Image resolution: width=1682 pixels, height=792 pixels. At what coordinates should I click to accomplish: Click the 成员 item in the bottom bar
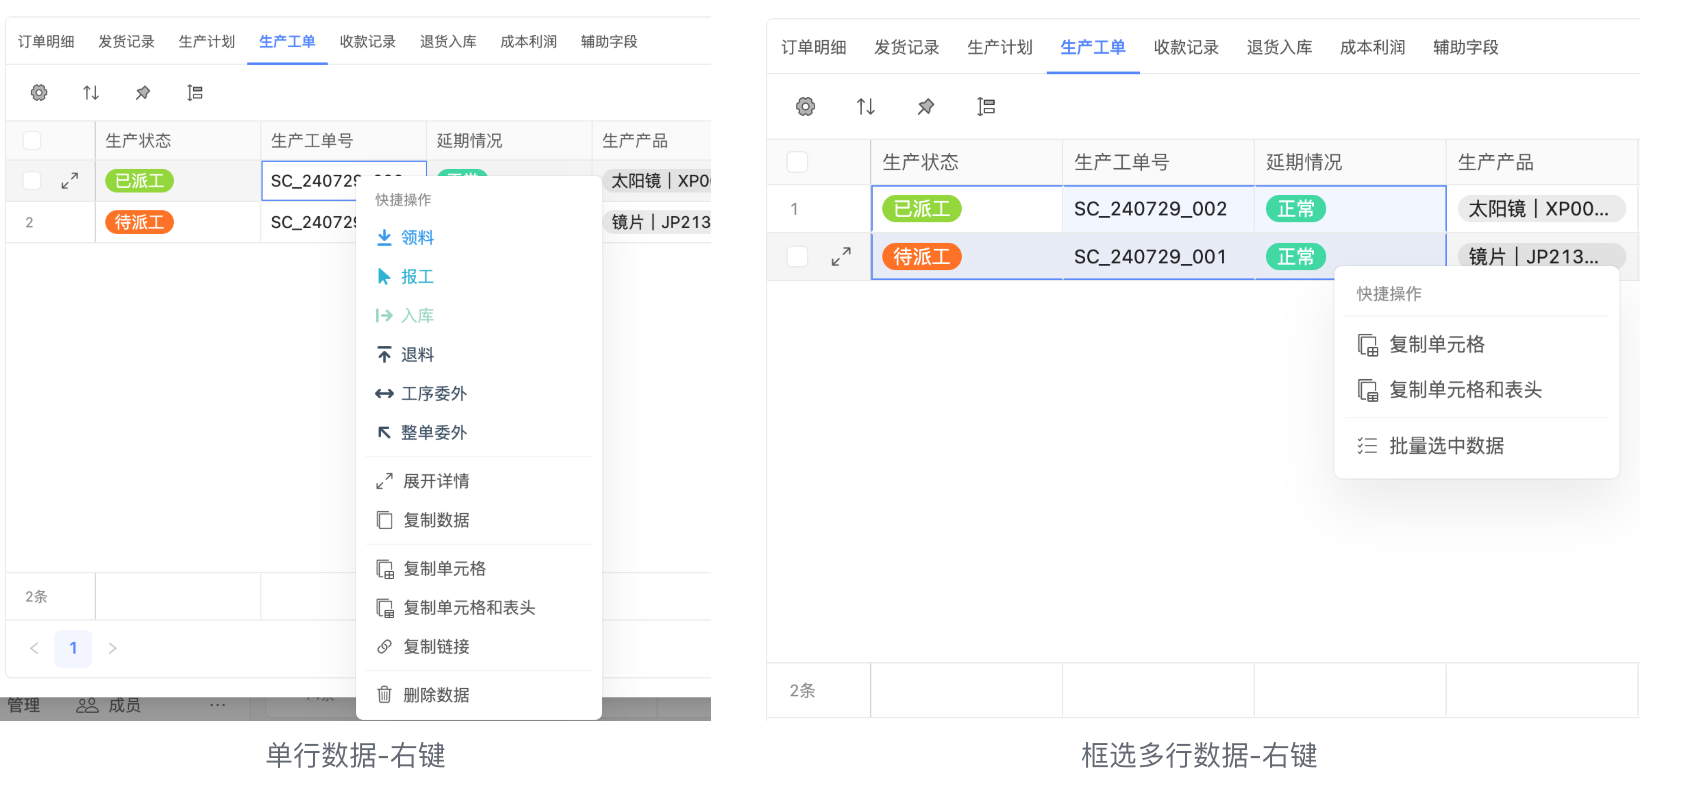pos(109,706)
